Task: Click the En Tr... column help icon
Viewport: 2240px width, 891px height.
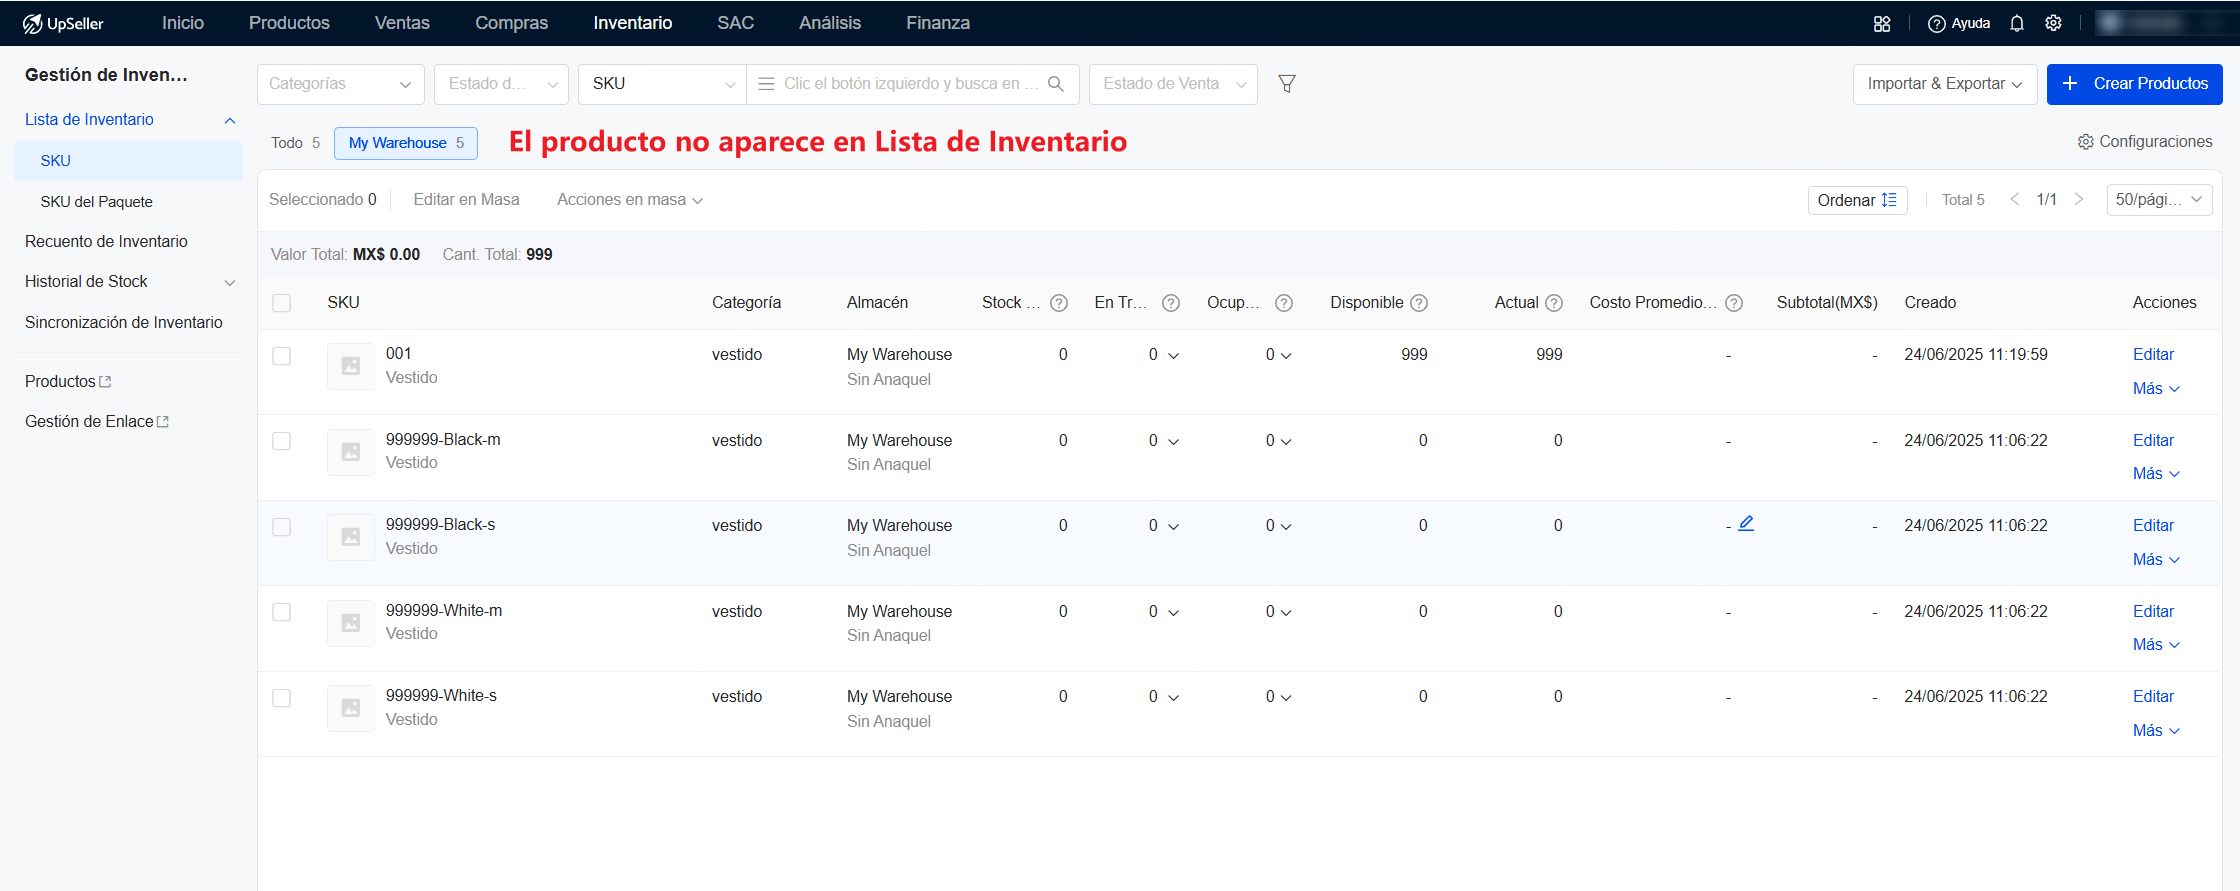Action: [x=1171, y=303]
